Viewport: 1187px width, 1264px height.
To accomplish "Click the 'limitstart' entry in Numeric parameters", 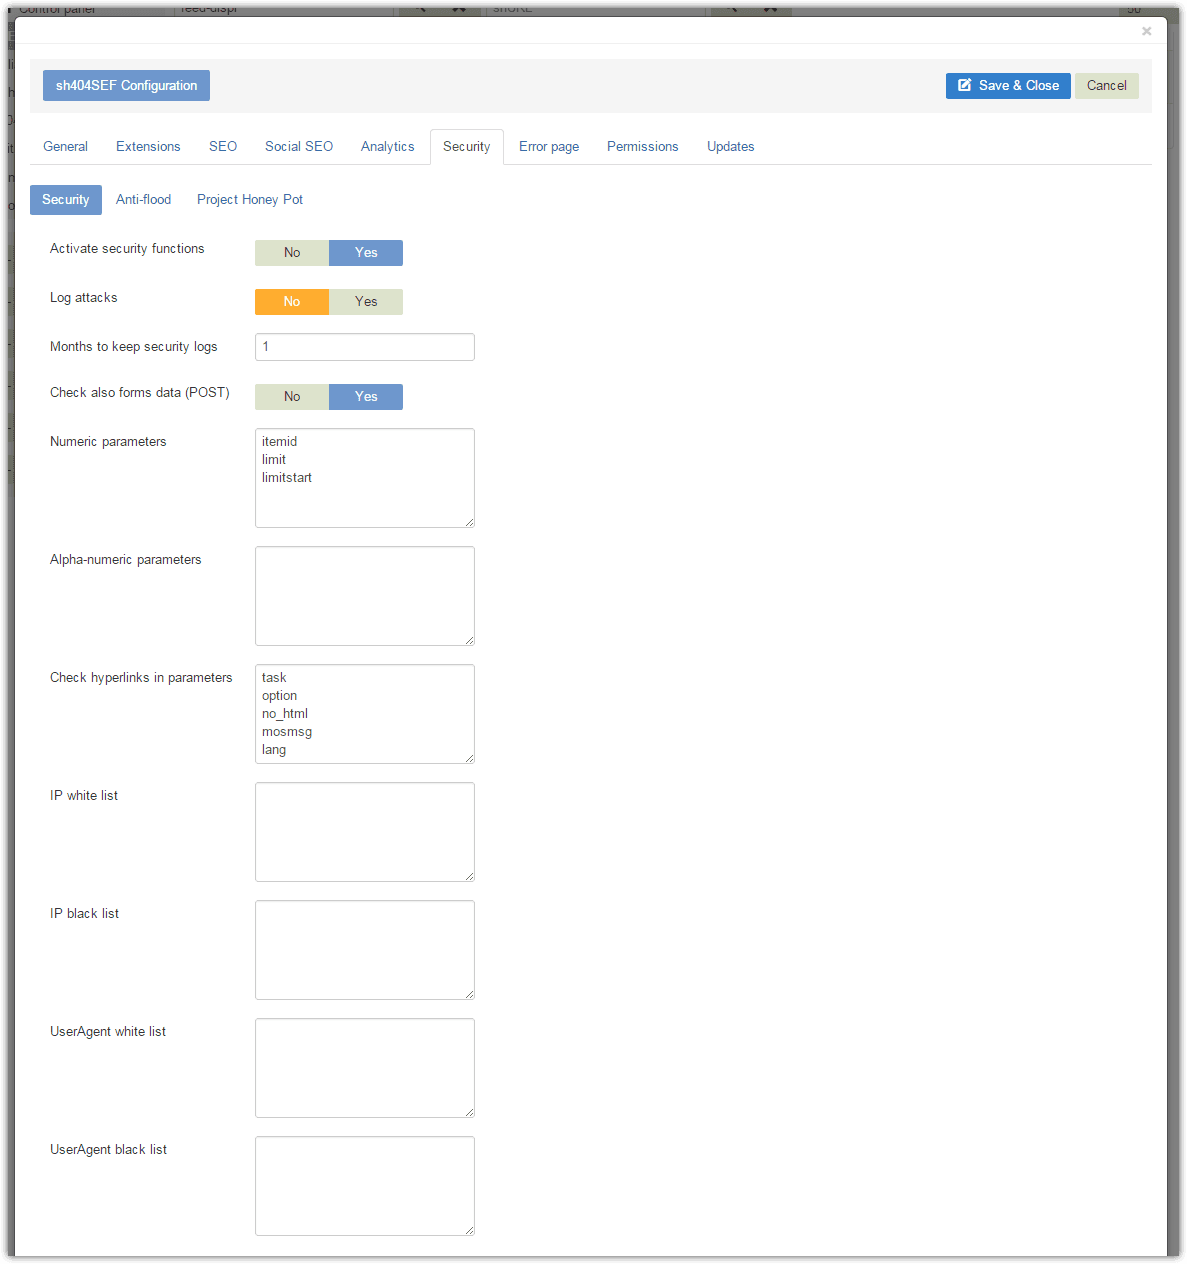I will (x=287, y=478).
